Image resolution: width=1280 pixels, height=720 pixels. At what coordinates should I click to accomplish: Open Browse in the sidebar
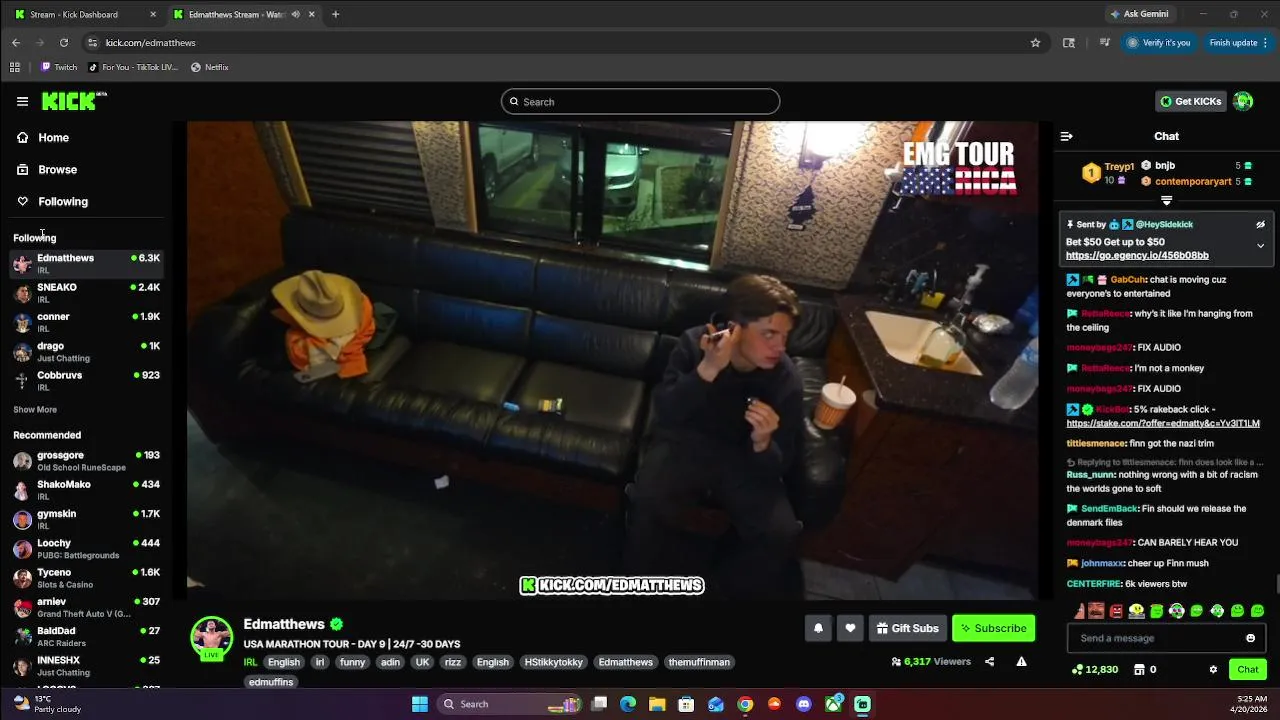tap(47, 169)
